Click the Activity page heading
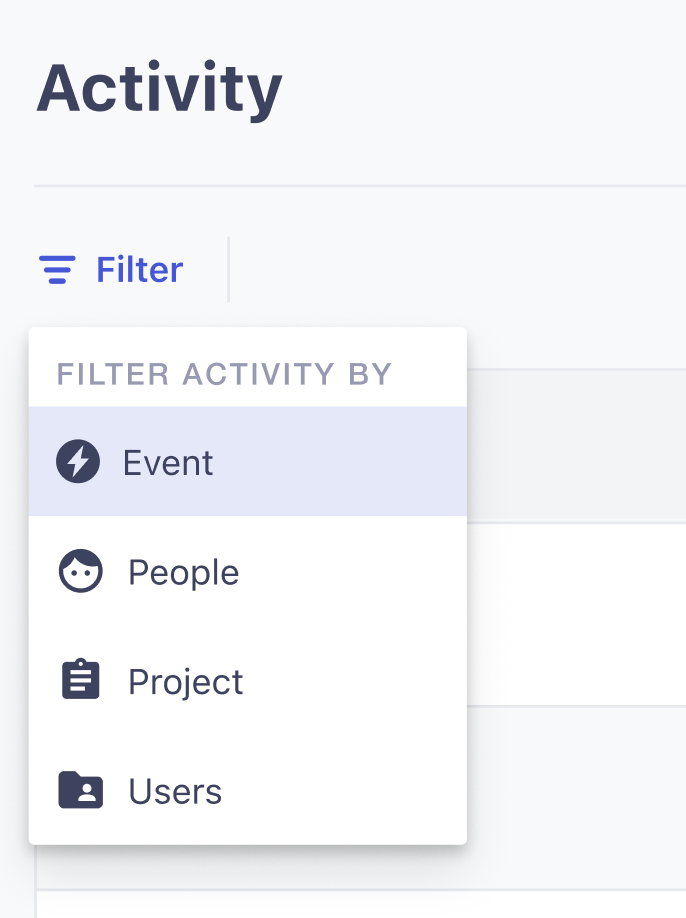The image size is (686, 918). coord(159,89)
